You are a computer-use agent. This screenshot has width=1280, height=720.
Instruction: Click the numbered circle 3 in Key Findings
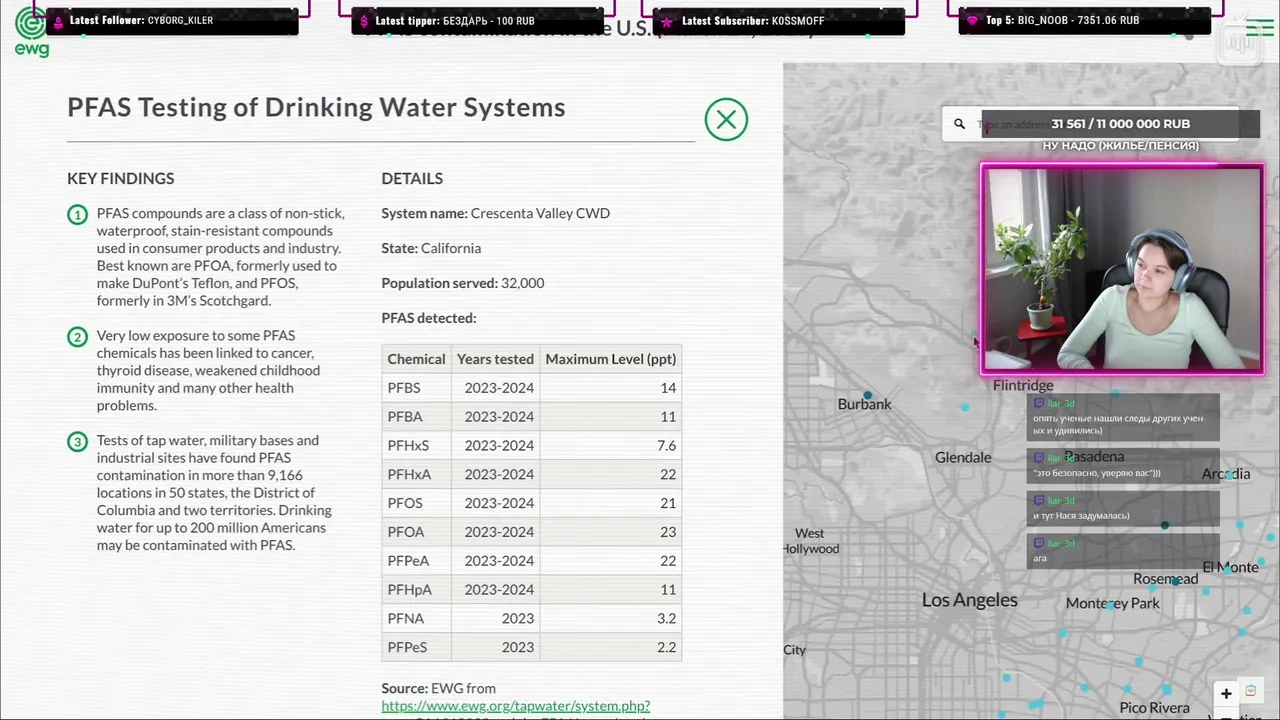78,441
